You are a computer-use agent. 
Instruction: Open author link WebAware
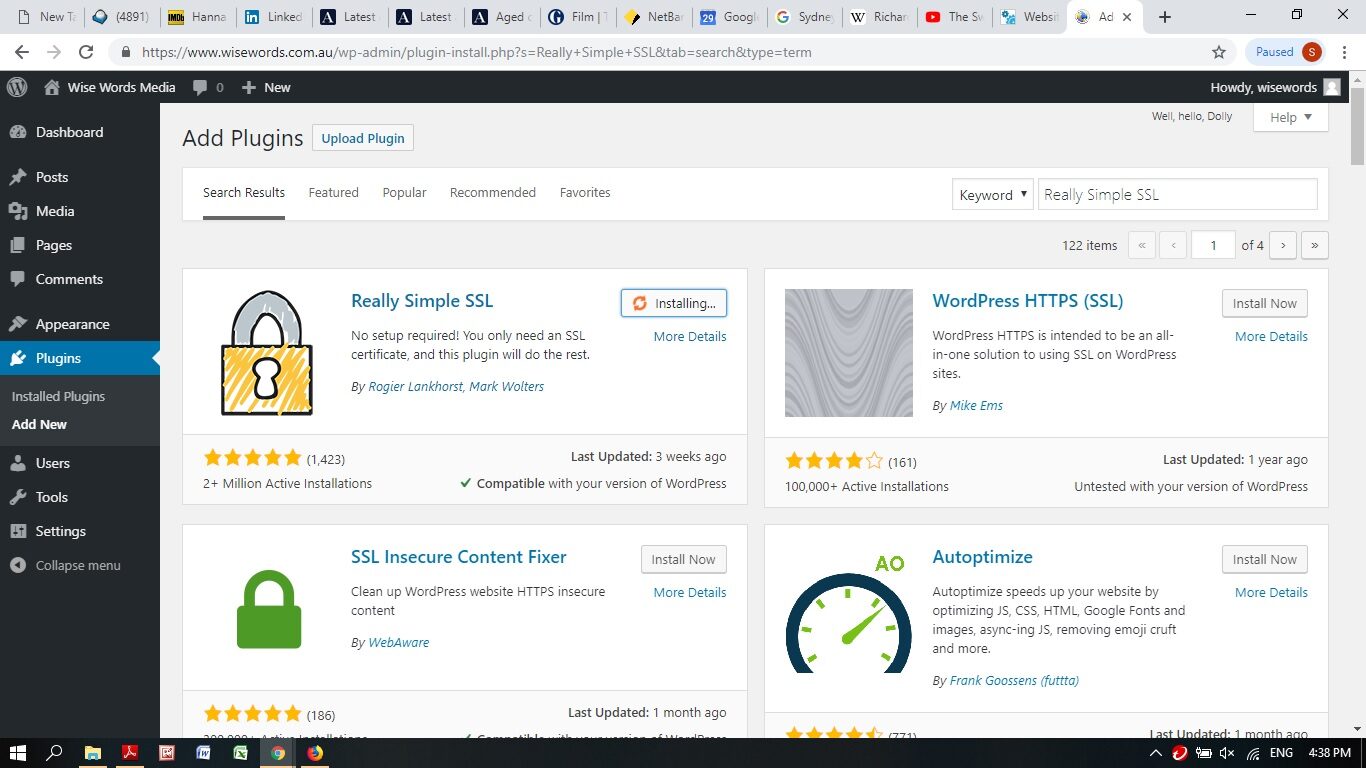[x=399, y=642]
